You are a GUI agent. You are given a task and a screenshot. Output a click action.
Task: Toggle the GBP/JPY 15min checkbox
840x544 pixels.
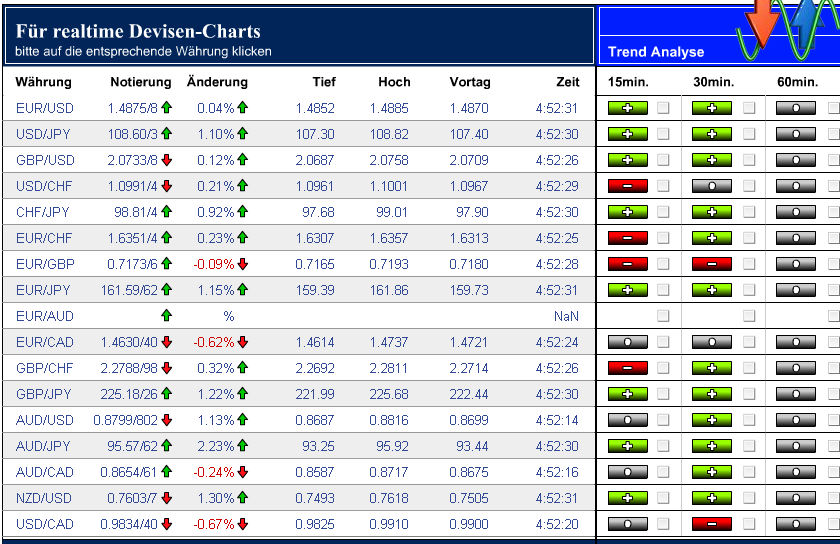[663, 393]
